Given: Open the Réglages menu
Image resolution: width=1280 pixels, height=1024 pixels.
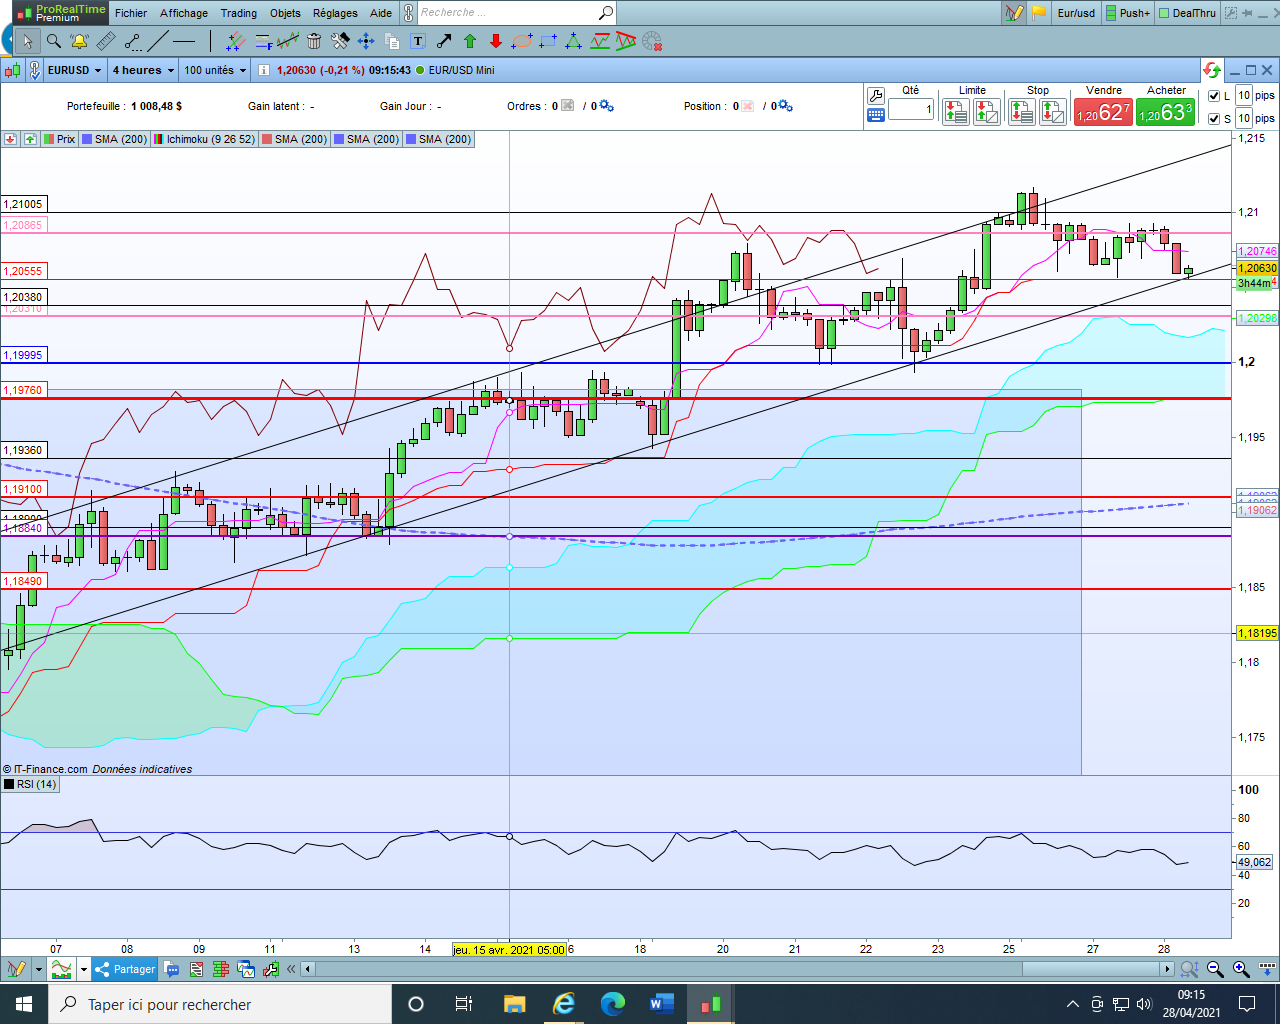Looking at the screenshot, I should coord(335,13).
